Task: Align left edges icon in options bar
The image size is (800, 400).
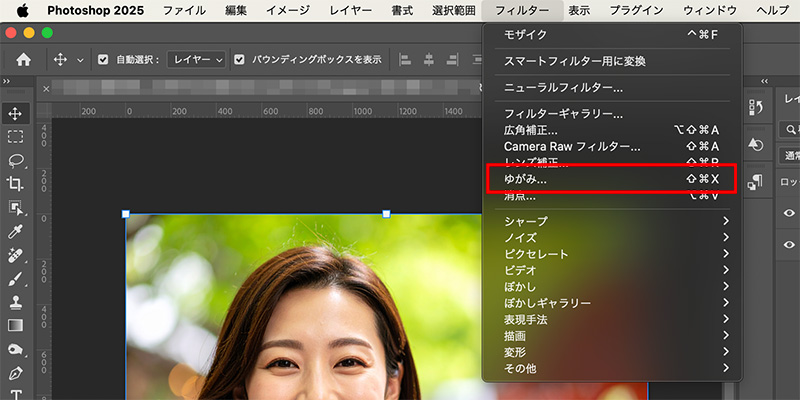Action: [x=405, y=60]
